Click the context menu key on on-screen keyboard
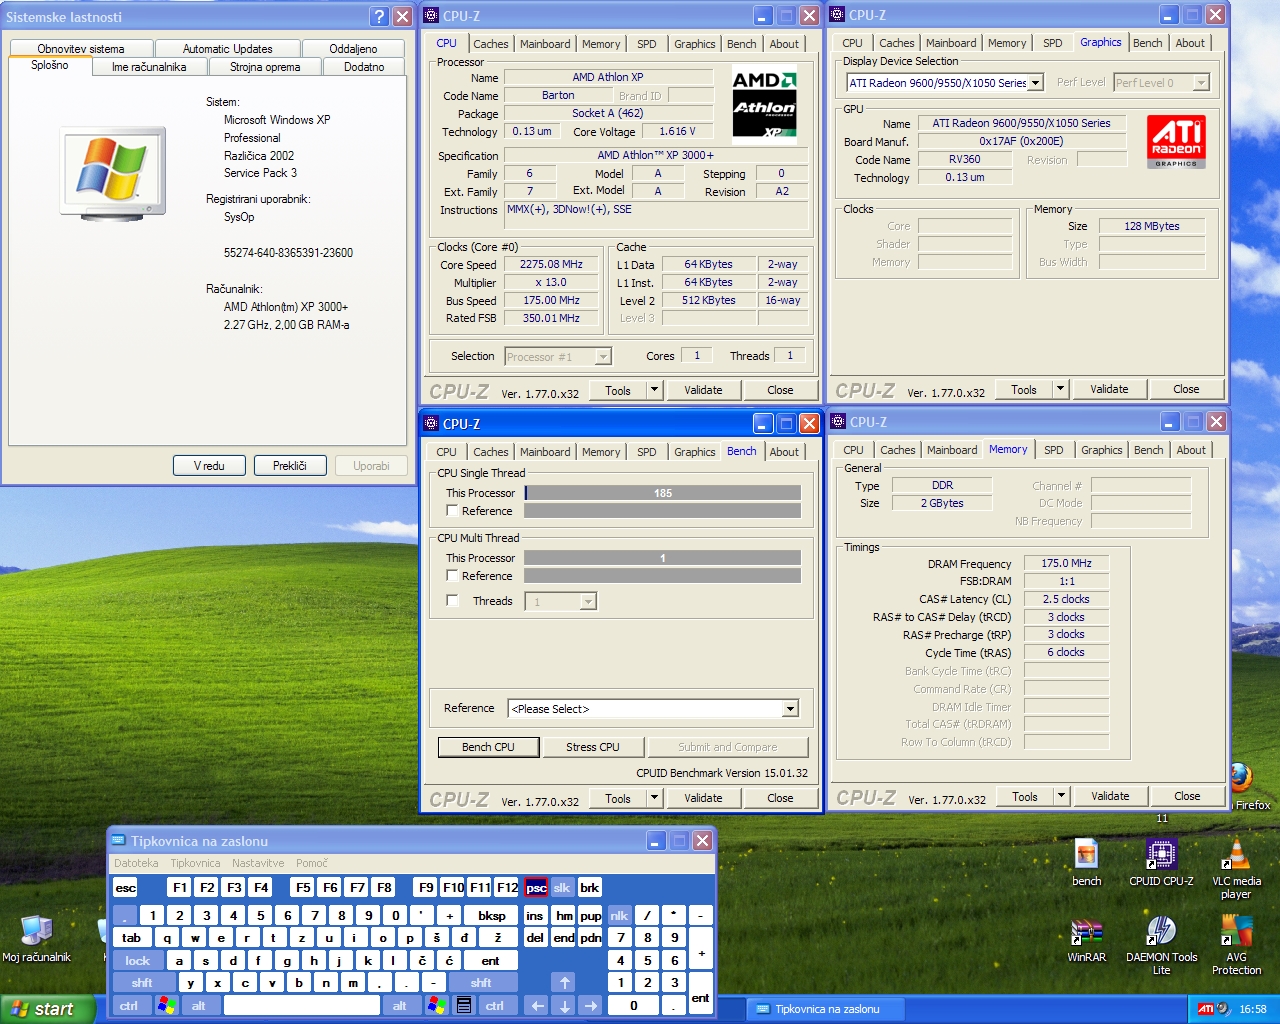The image size is (1280, 1024). [463, 1006]
